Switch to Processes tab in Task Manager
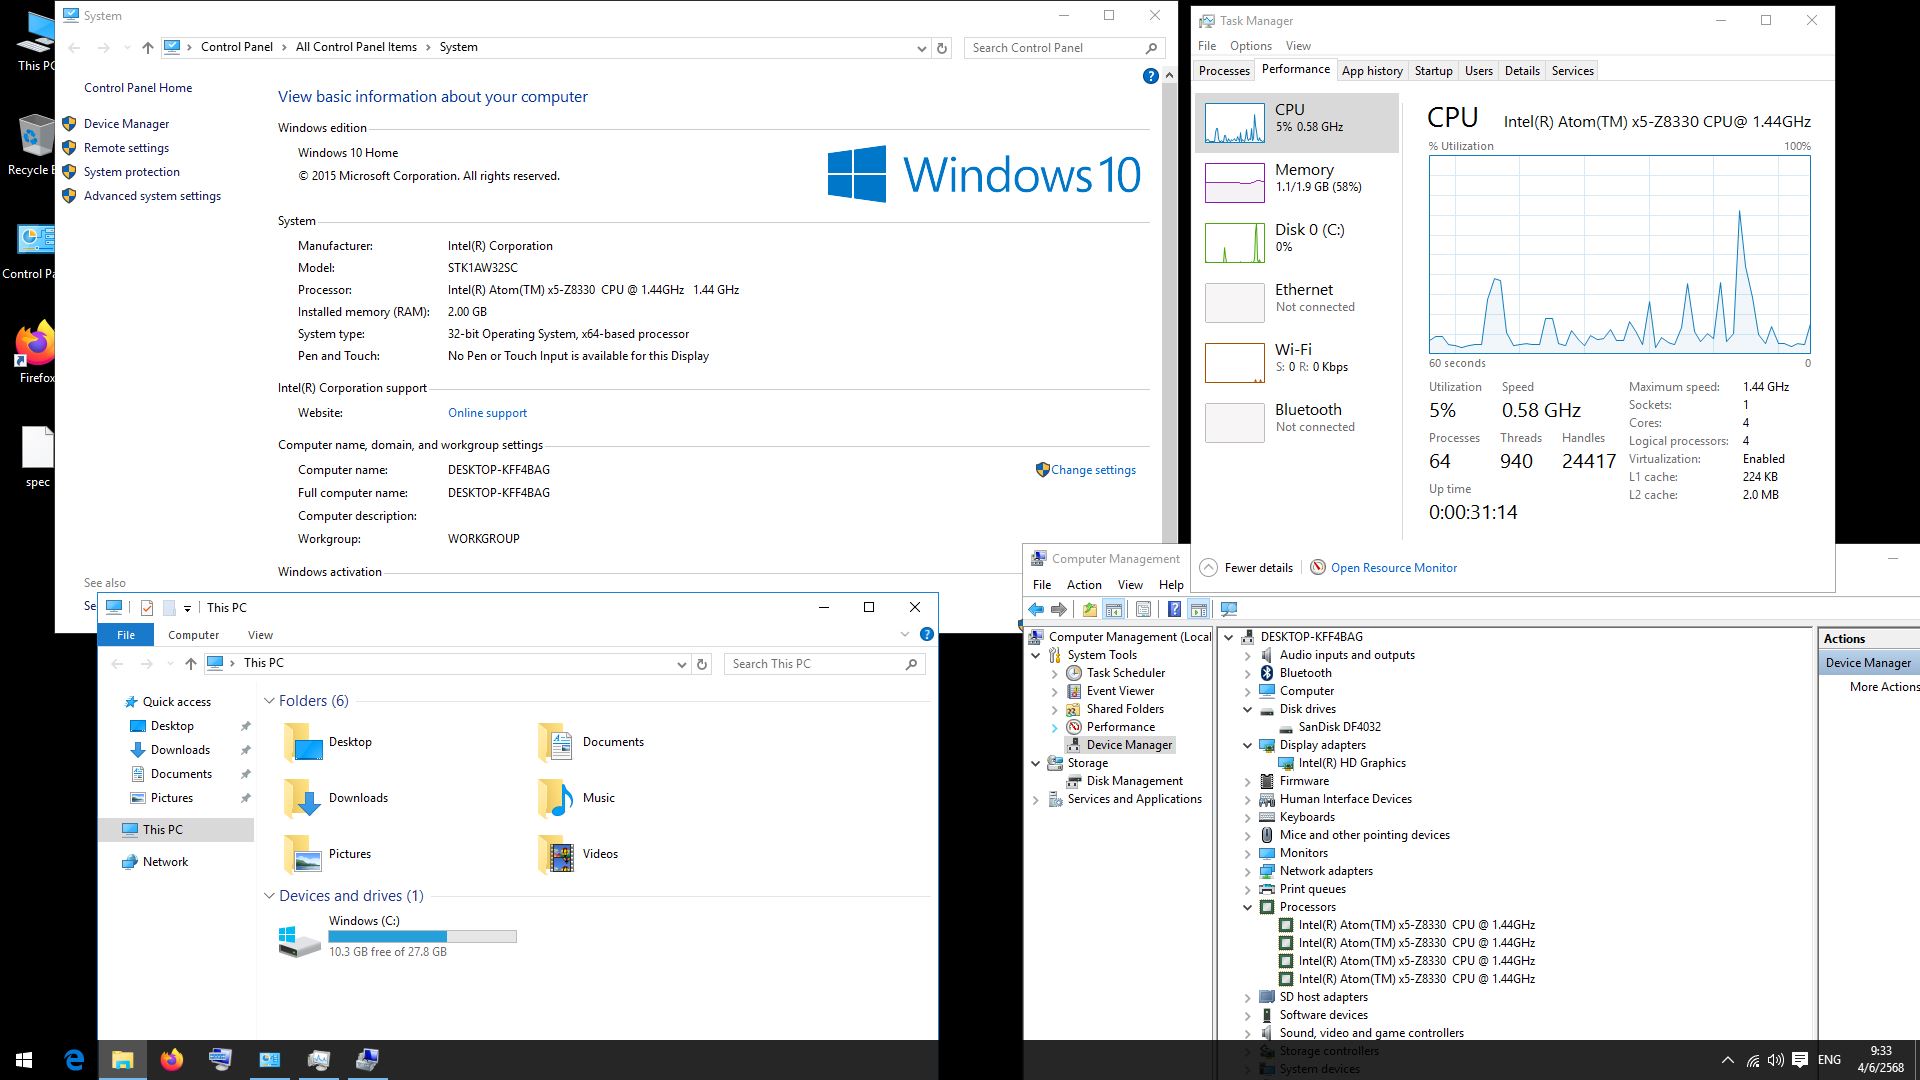This screenshot has width=1920, height=1080. 1224,71
